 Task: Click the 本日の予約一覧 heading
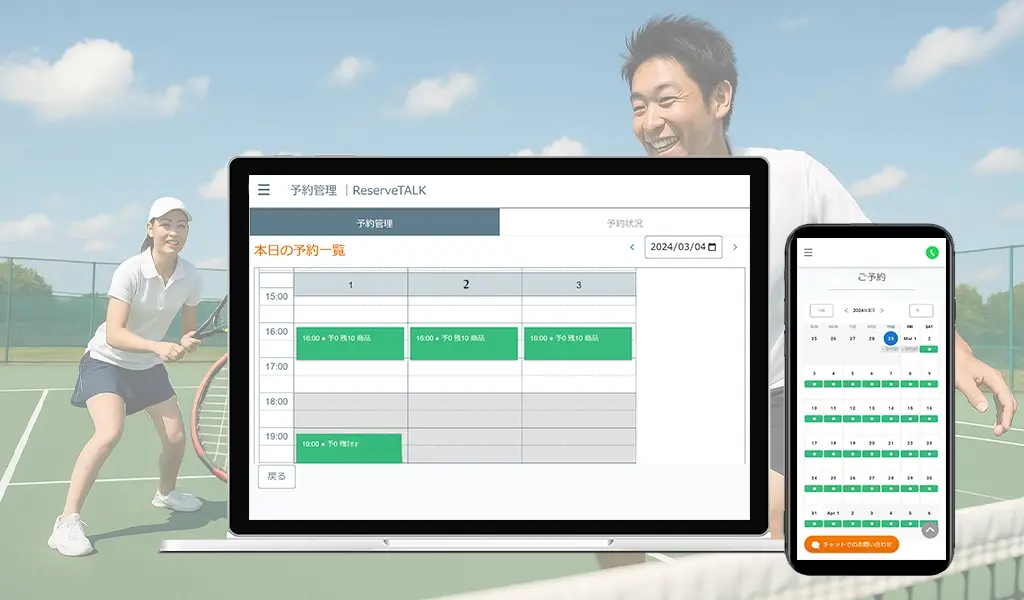click(x=299, y=250)
